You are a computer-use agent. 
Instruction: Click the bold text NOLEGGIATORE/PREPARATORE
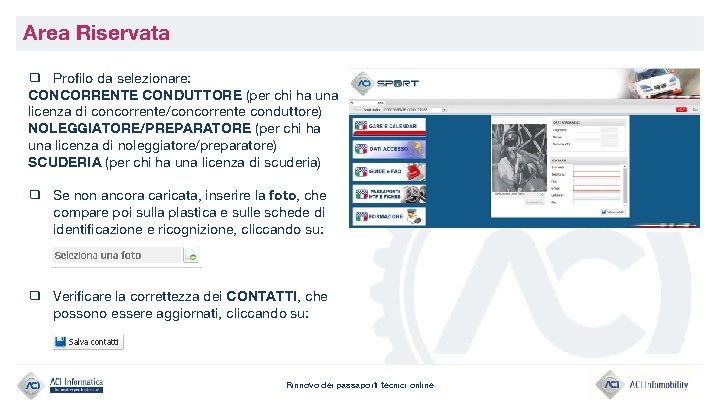coord(140,128)
